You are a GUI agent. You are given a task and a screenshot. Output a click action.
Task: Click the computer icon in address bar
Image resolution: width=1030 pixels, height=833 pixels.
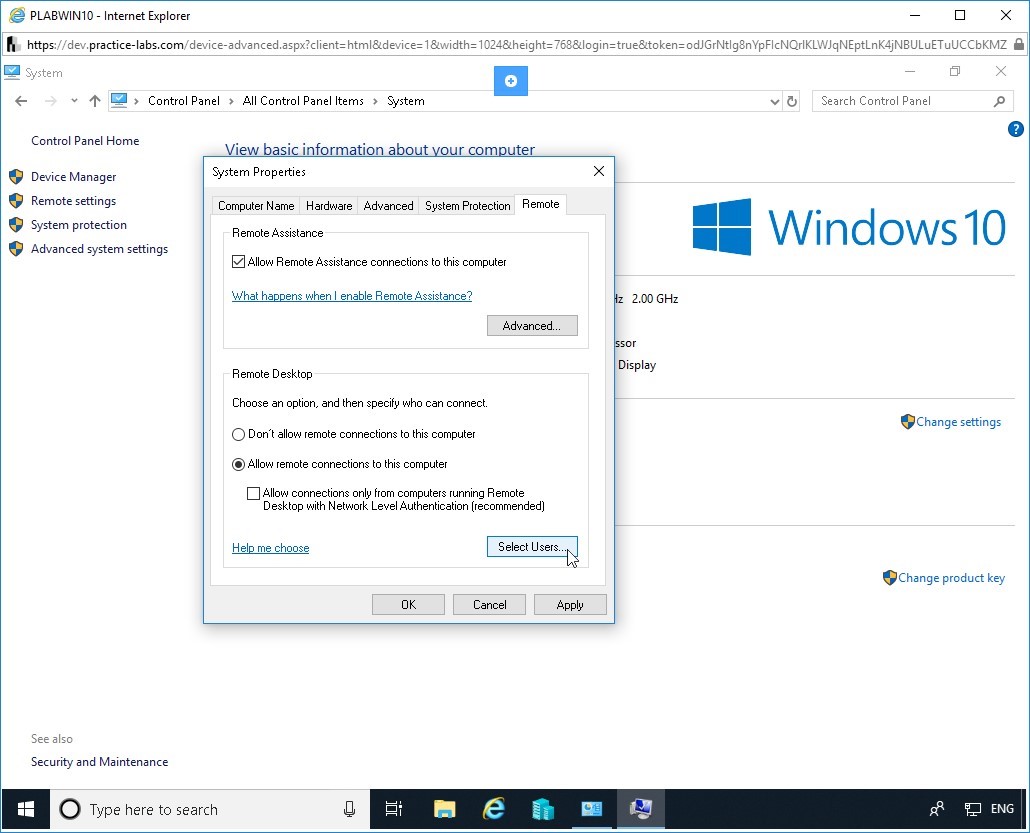click(119, 101)
